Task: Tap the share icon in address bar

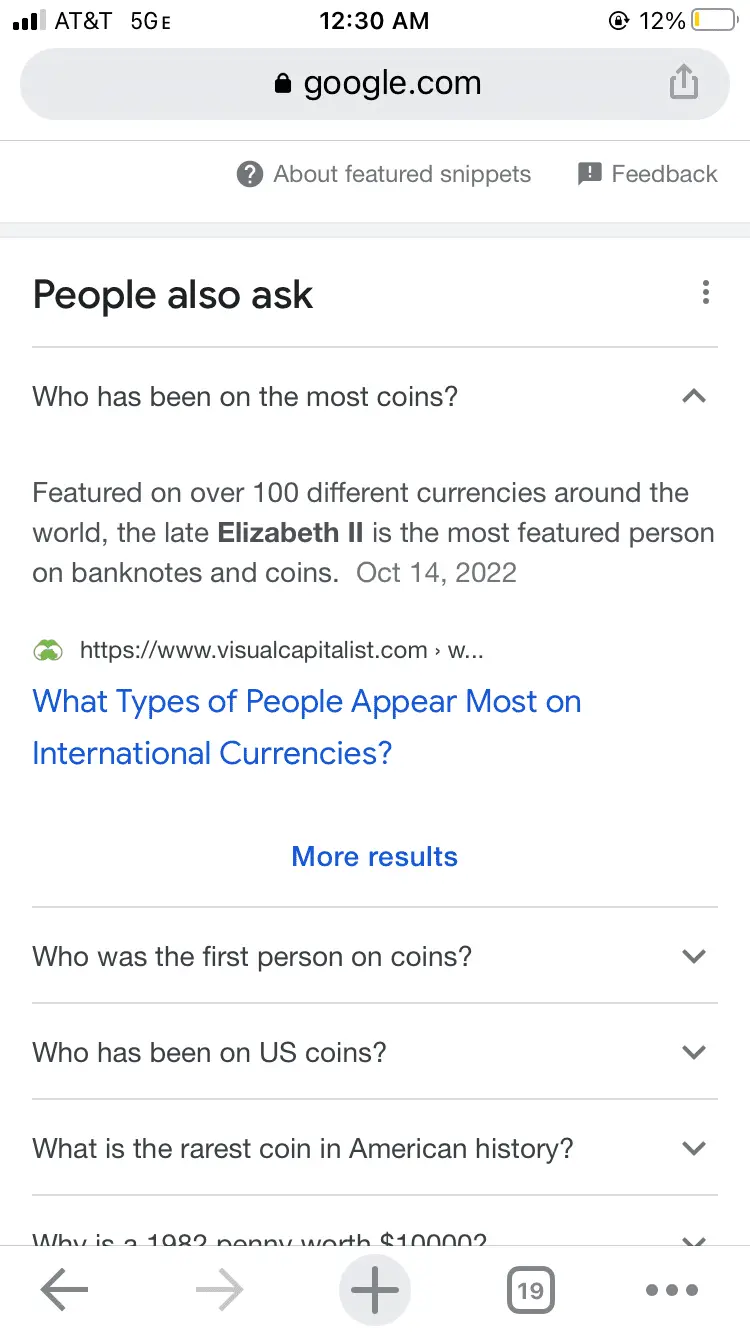Action: 683,82
